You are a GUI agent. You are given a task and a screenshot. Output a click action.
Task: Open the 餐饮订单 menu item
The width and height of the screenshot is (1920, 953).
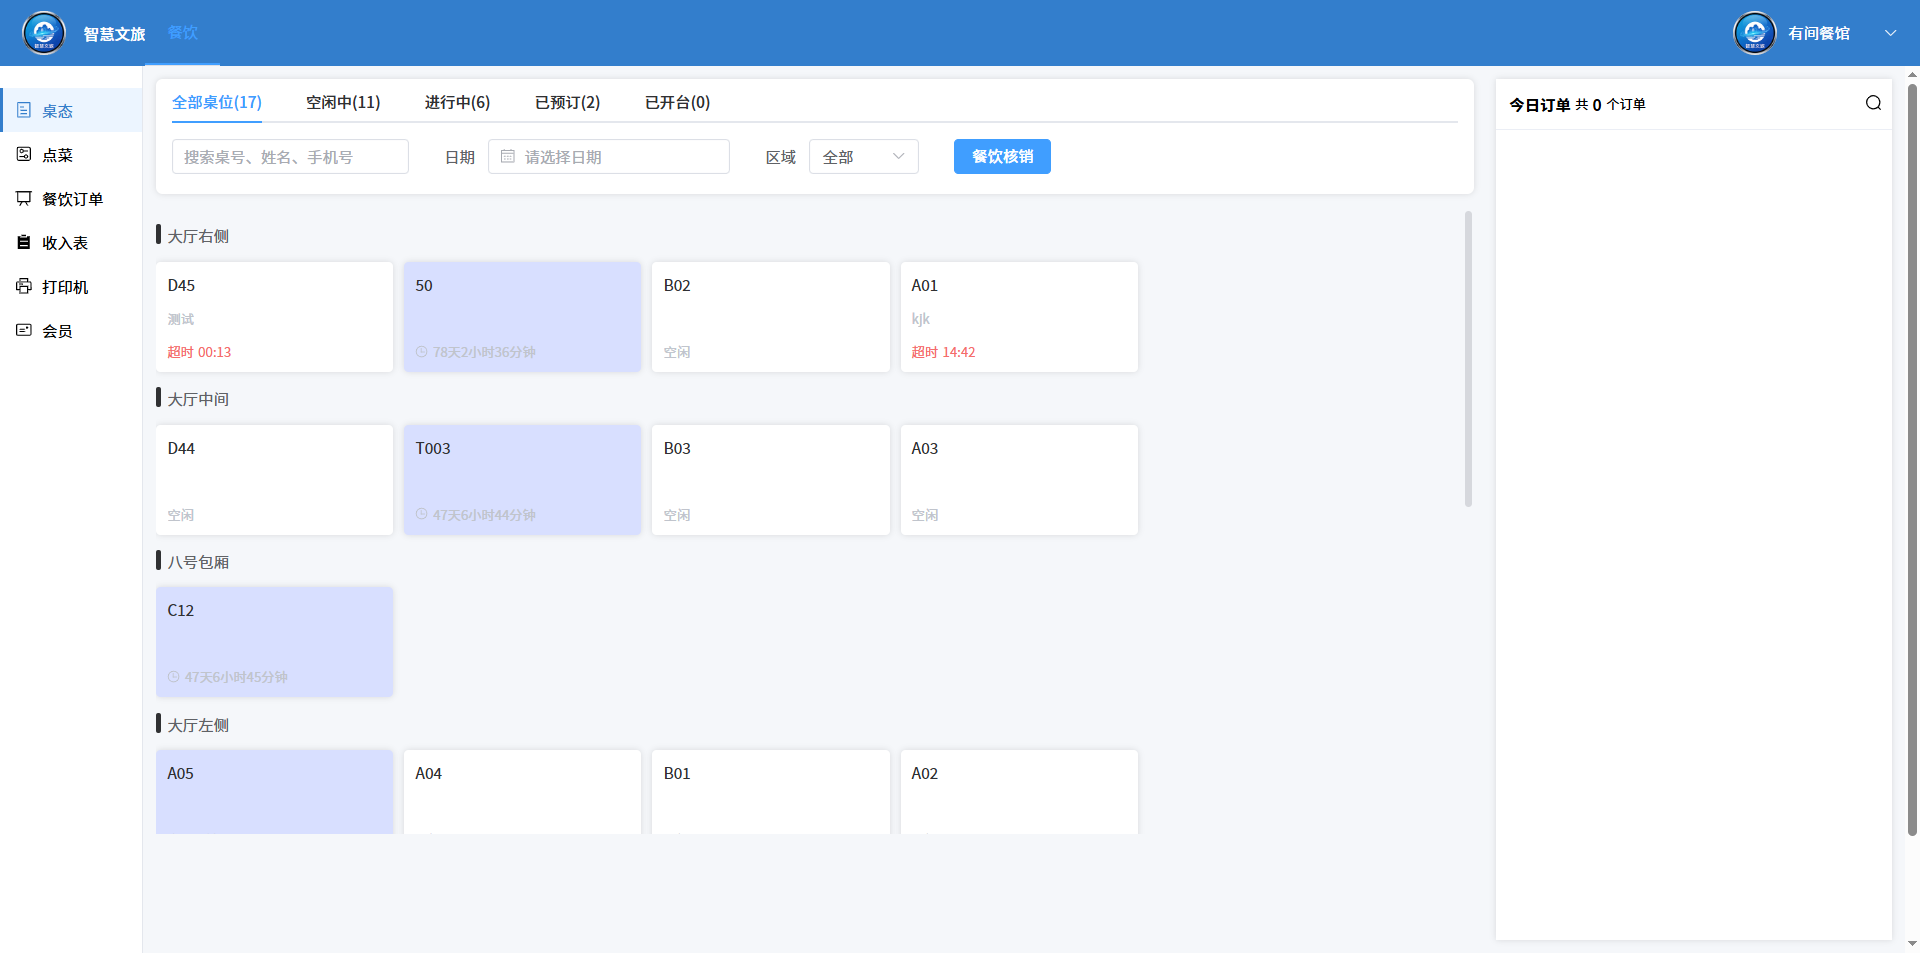click(71, 199)
